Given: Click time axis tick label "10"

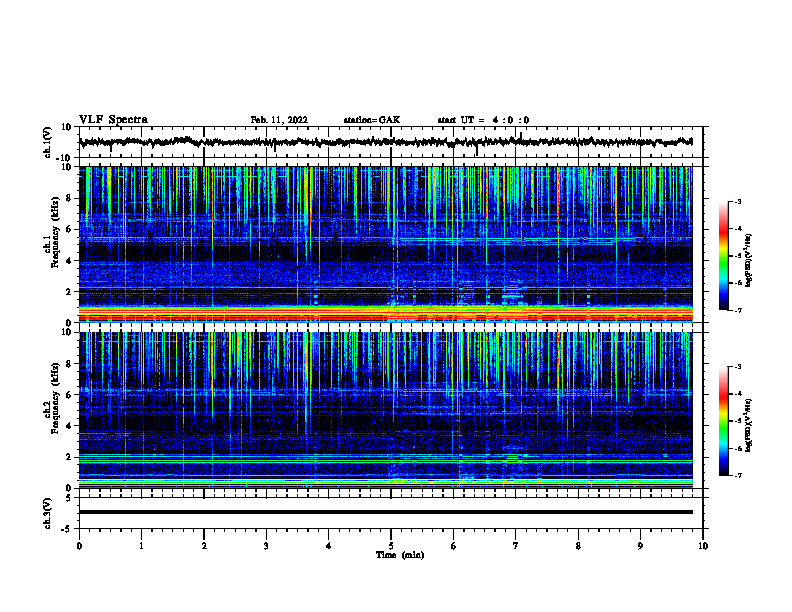Looking at the screenshot, I should point(703,546).
